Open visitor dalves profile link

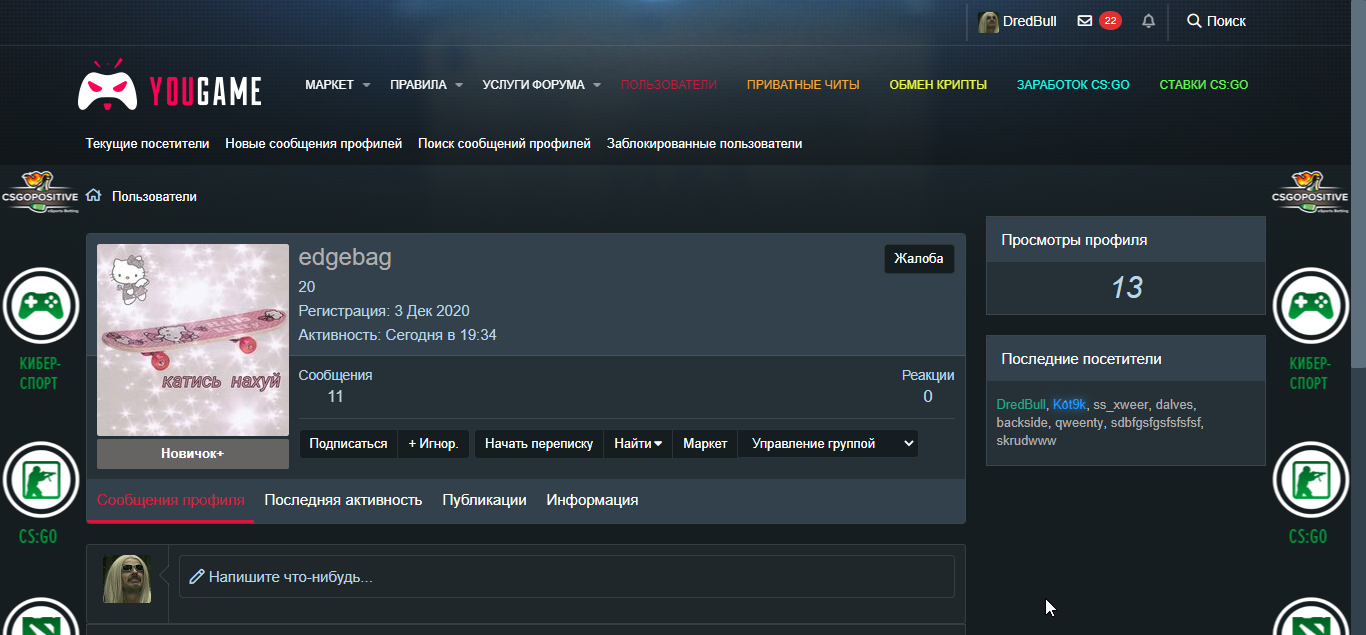click(1174, 405)
